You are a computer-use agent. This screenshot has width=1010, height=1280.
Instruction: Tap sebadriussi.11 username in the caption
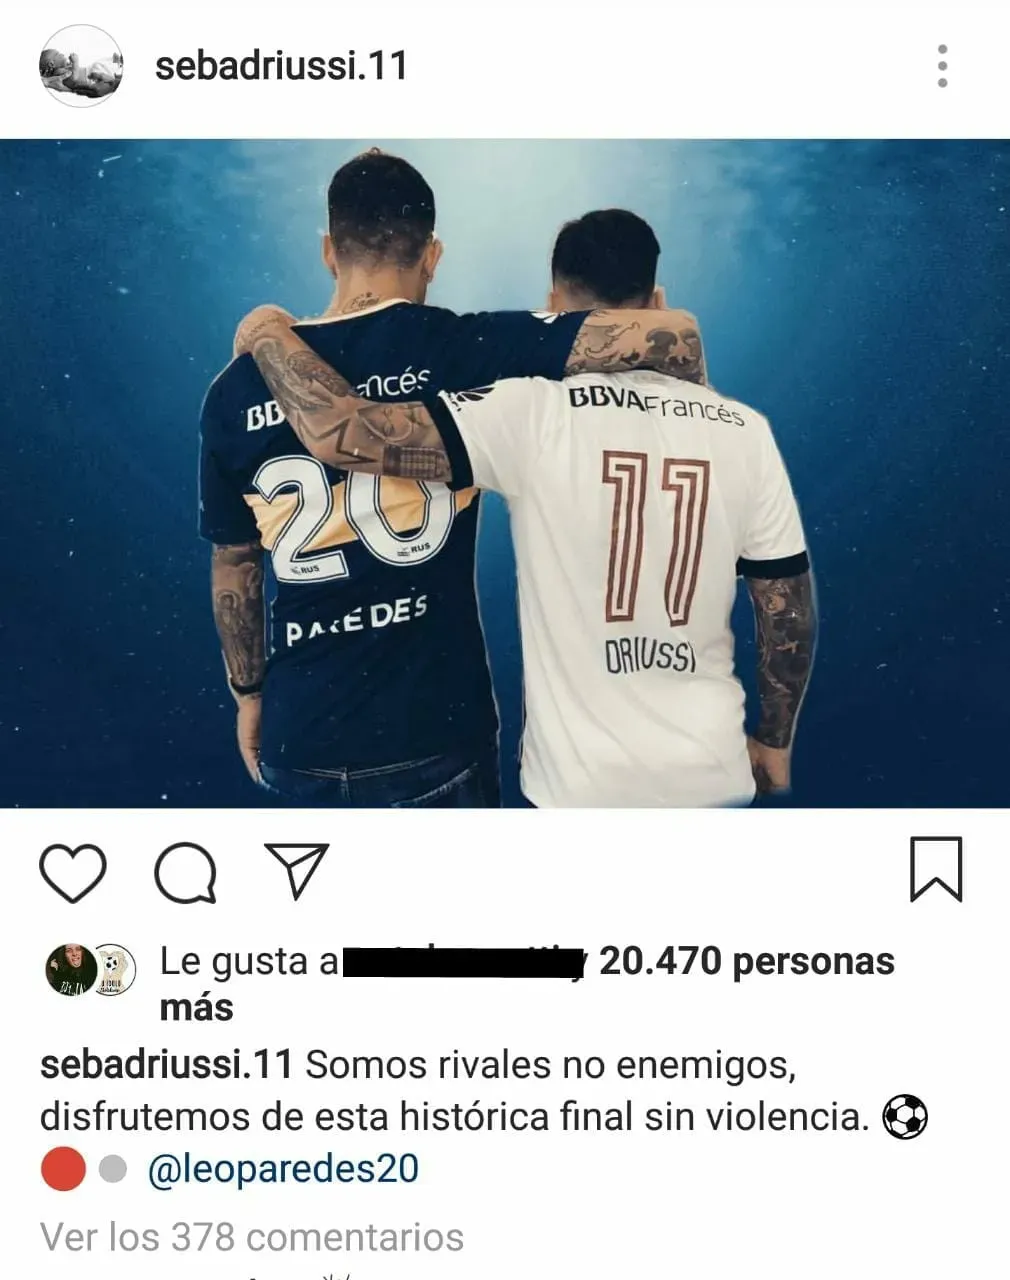coord(166,1064)
